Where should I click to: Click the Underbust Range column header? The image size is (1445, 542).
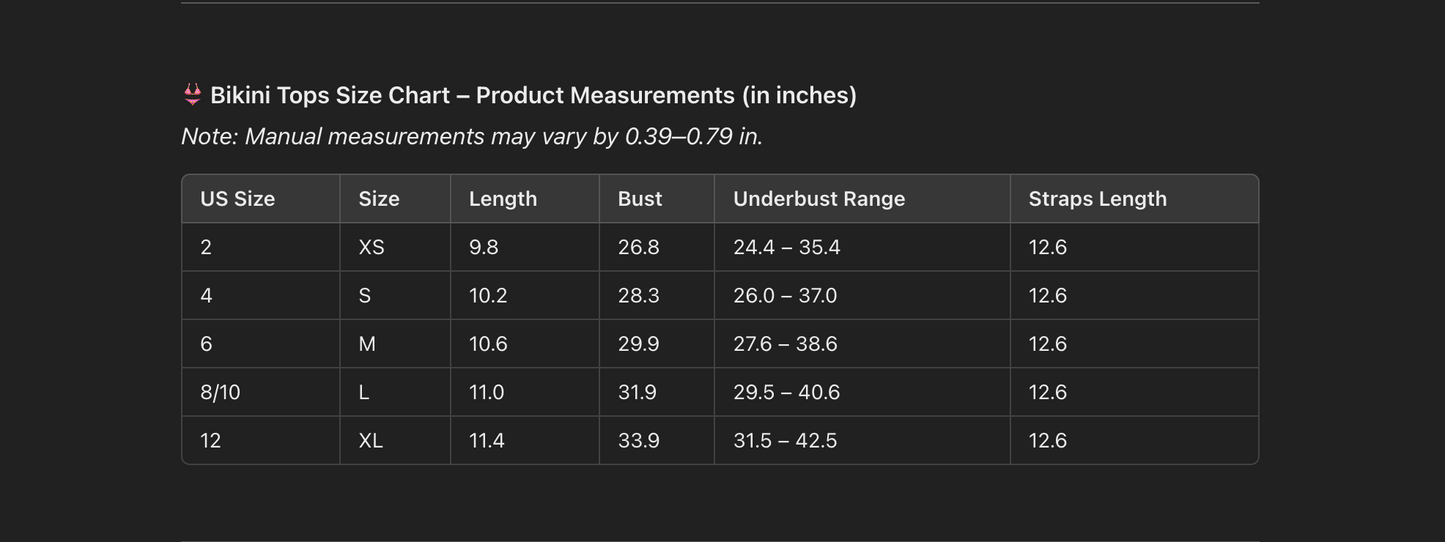coord(819,199)
